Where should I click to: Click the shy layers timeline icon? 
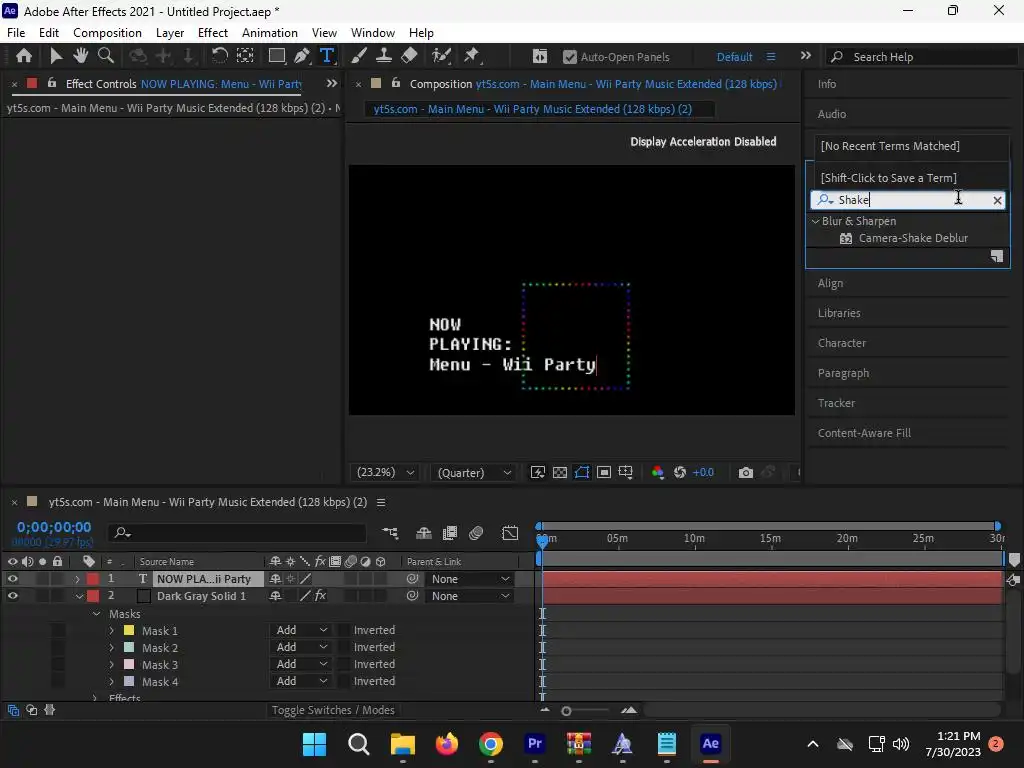(424, 533)
